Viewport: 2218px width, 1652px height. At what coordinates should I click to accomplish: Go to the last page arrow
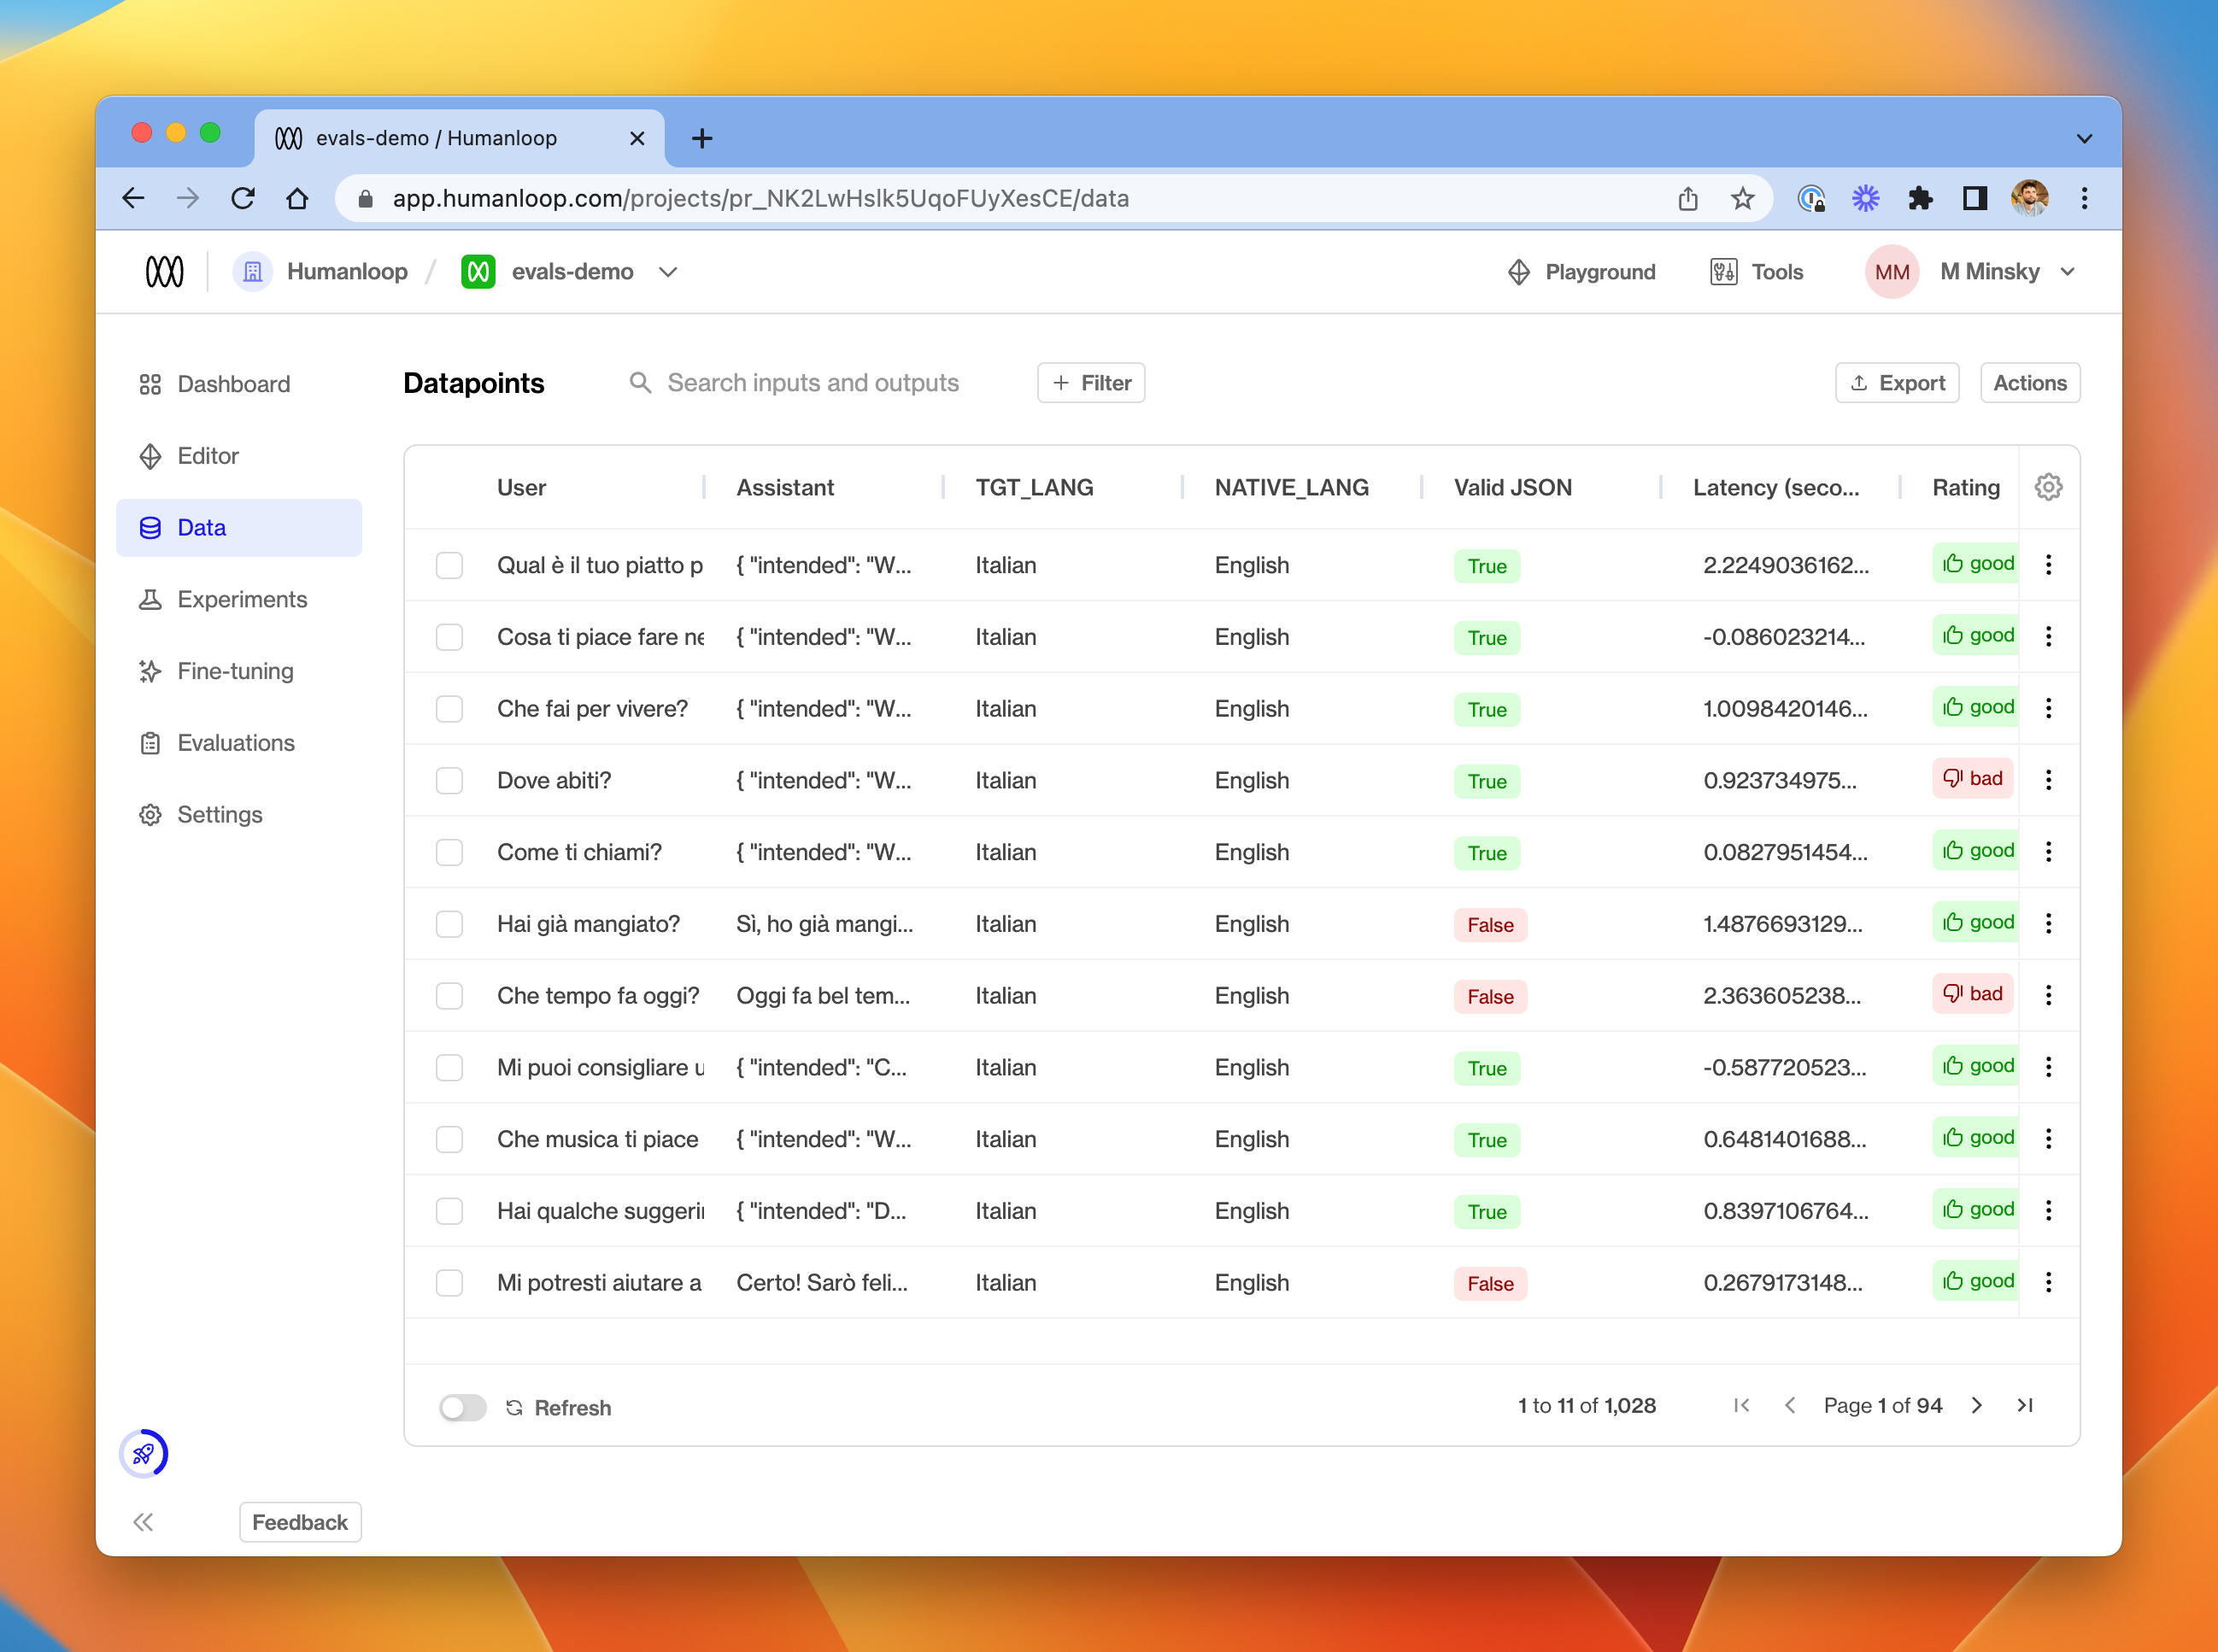[x=2025, y=1405]
